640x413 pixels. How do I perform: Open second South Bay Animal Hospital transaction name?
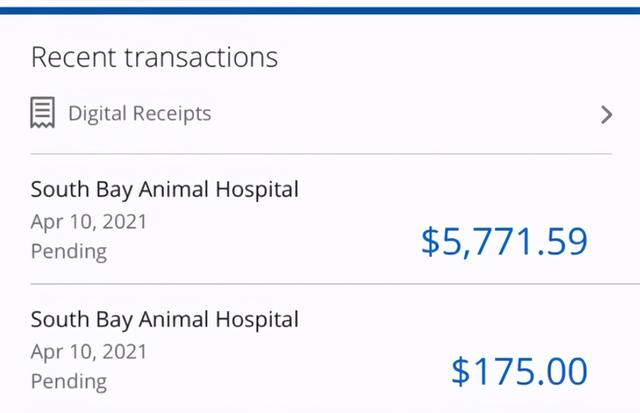(x=165, y=320)
